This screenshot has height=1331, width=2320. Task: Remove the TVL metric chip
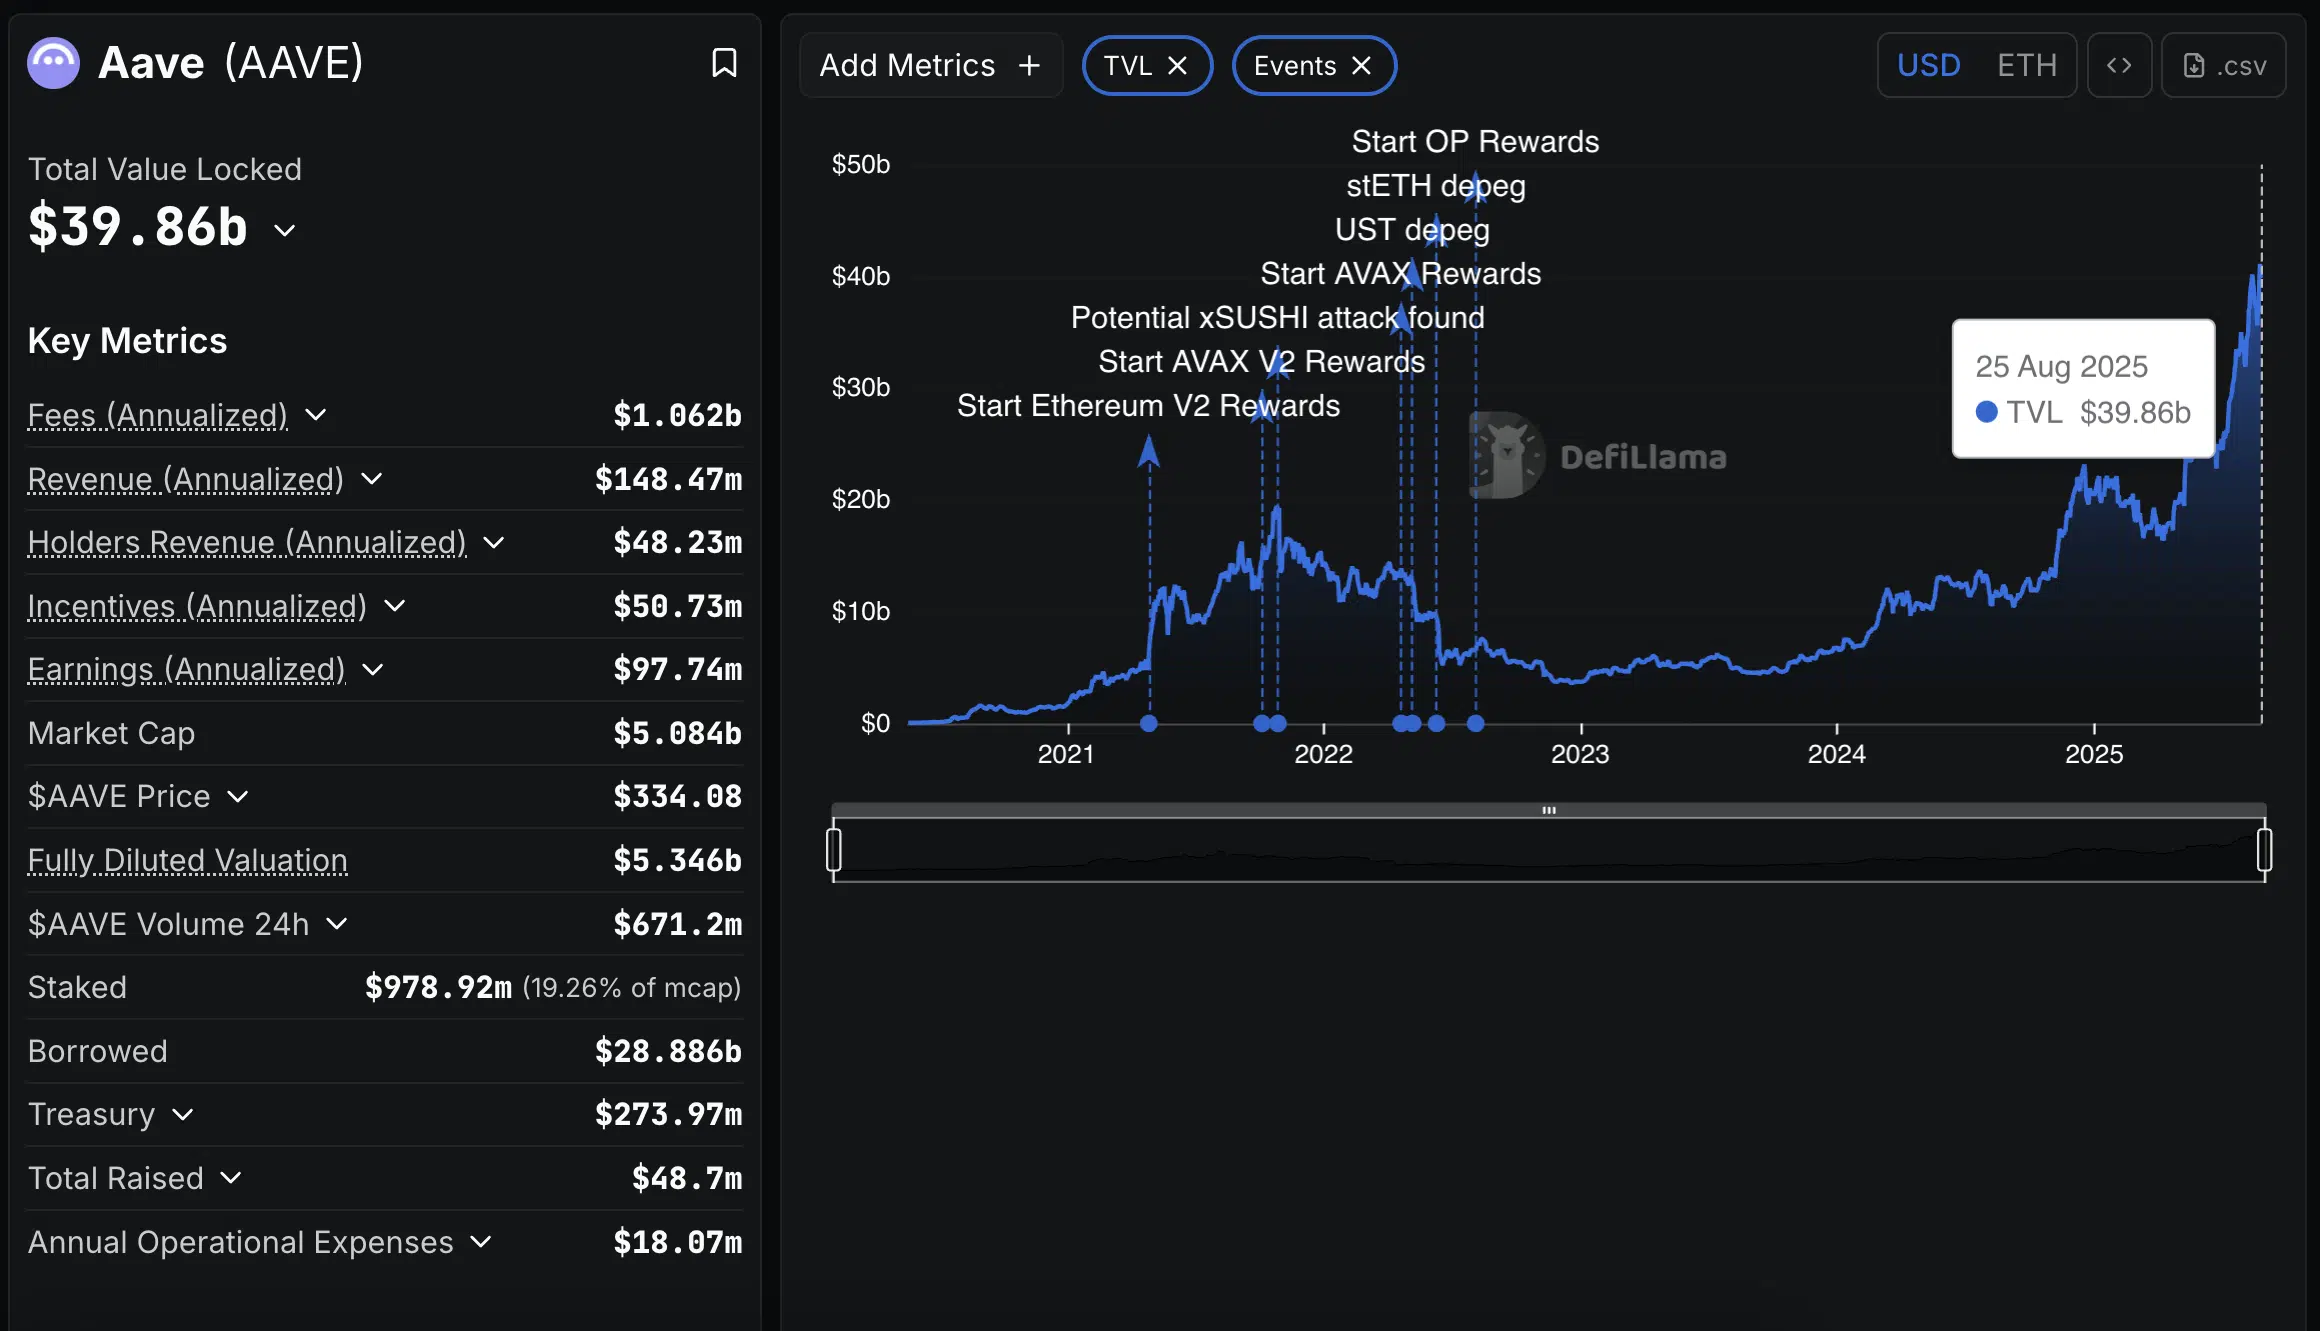click(x=1178, y=66)
